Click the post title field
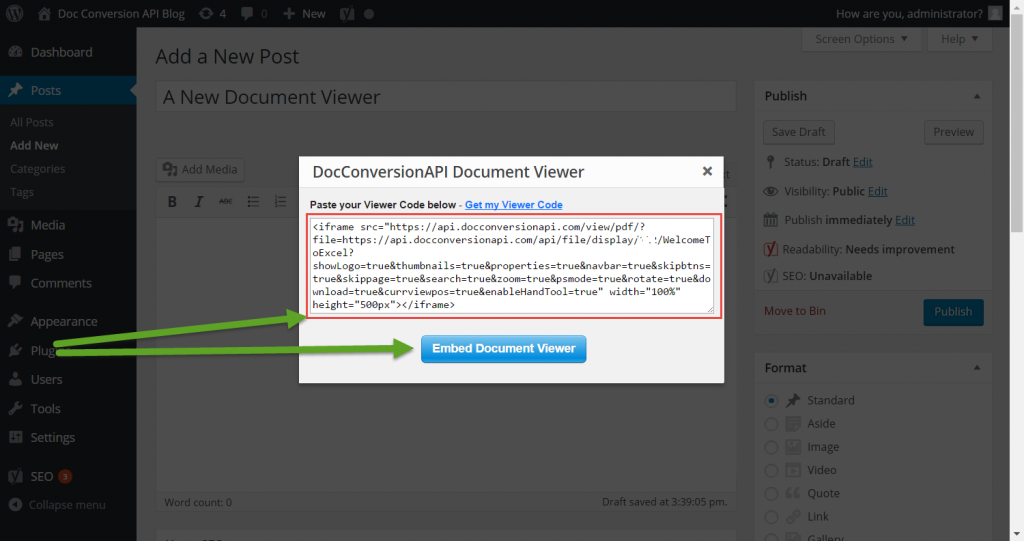 tap(446, 97)
